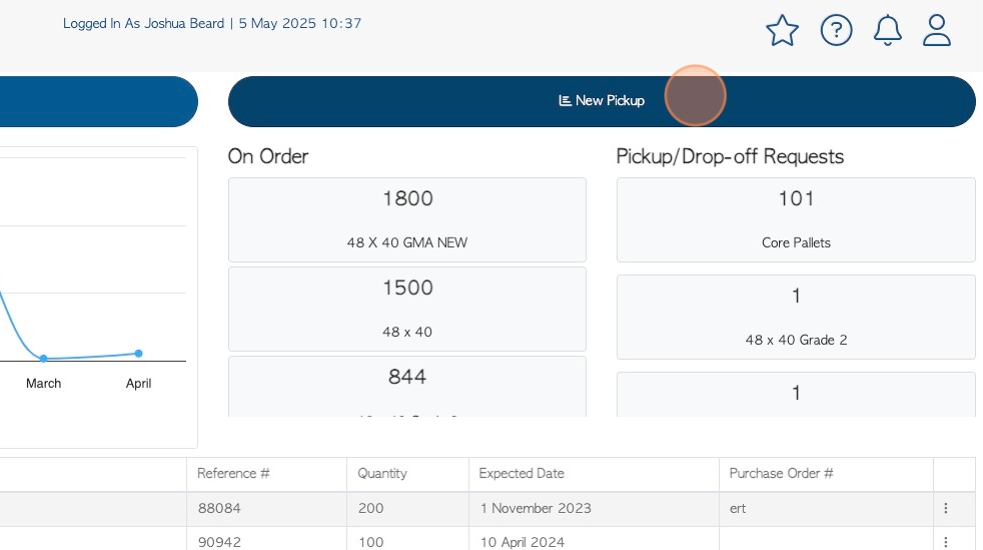Open the user profile icon
The image size is (983, 550).
pos(937,30)
